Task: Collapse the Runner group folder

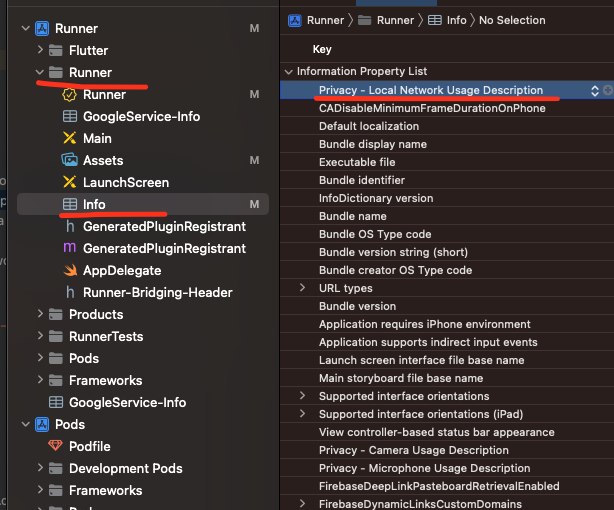Action: coord(40,72)
